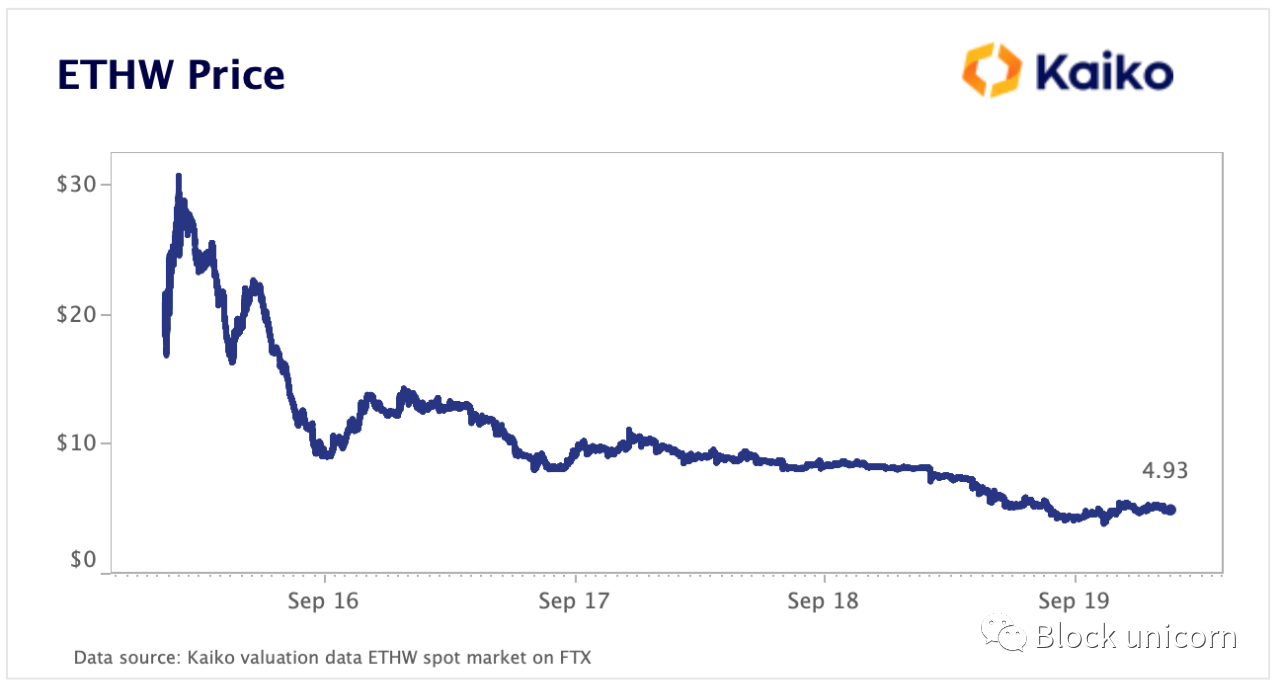Select the Sep 19 date label
This screenshot has width=1280, height=689.
pos(1073,601)
